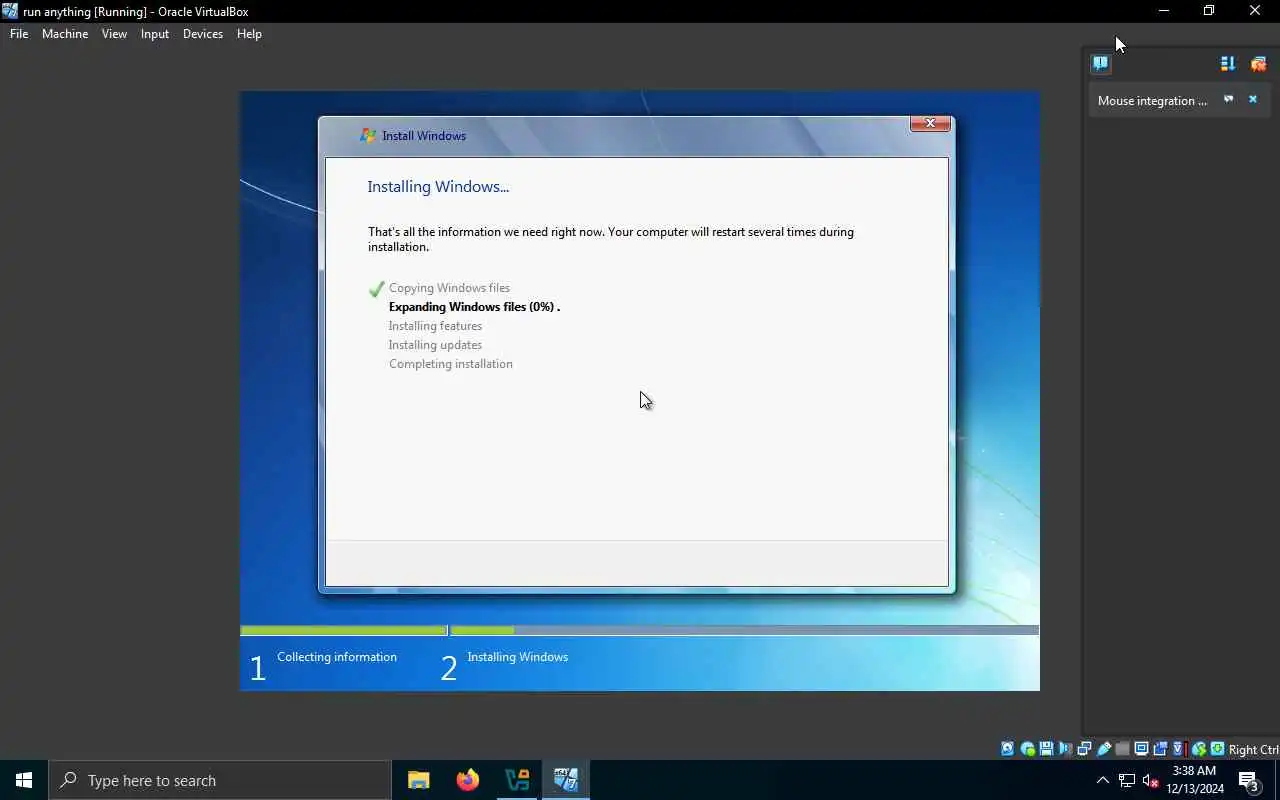The width and height of the screenshot is (1280, 800).
Task: Click the network adapters status icon
Action: 1084,749
